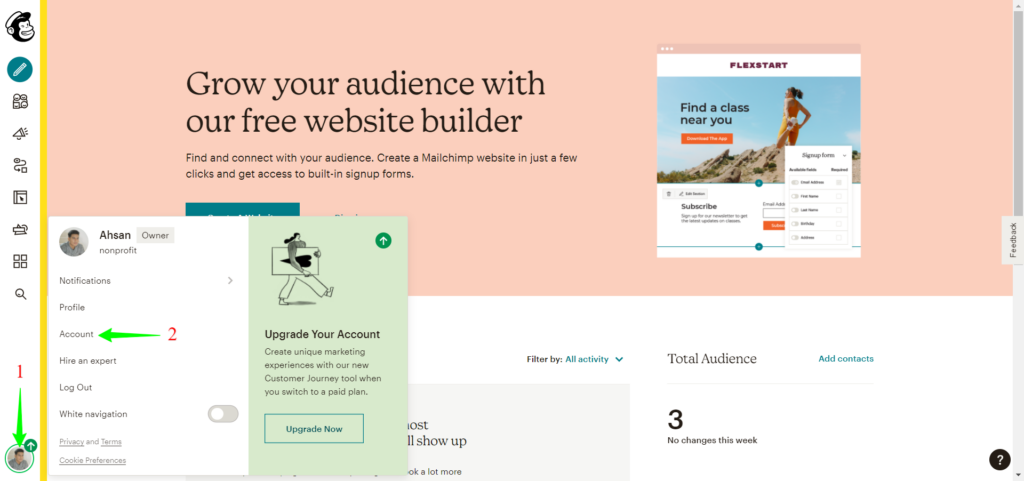Click Ahsan's profile photo in account popup
The image size is (1024, 481).
click(74, 242)
